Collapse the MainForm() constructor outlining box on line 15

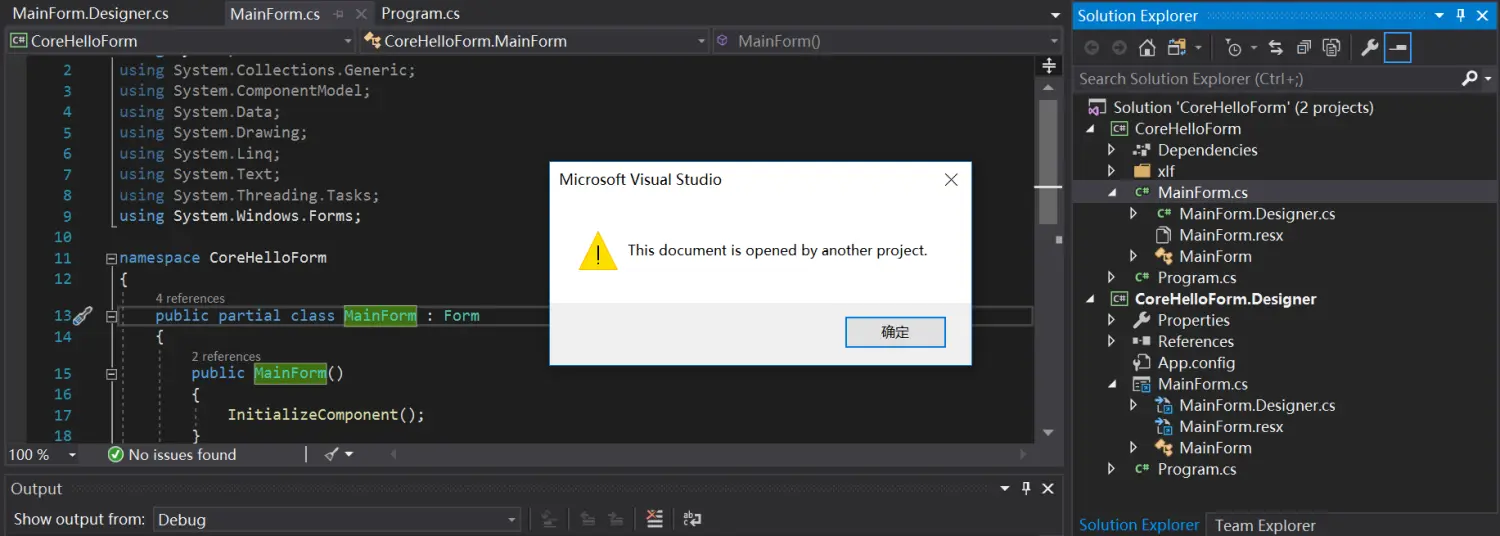(111, 374)
